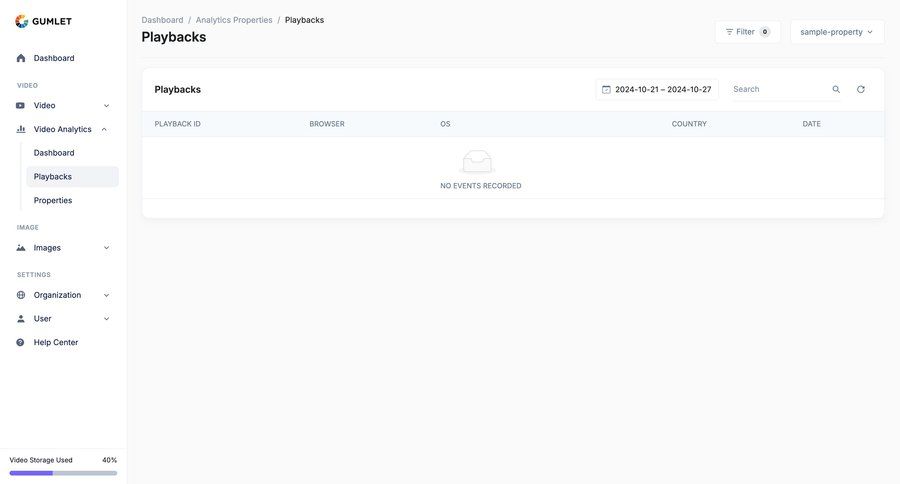Screen dimensions: 900x484
Task: Click the filter count badge
Action: tap(765, 32)
